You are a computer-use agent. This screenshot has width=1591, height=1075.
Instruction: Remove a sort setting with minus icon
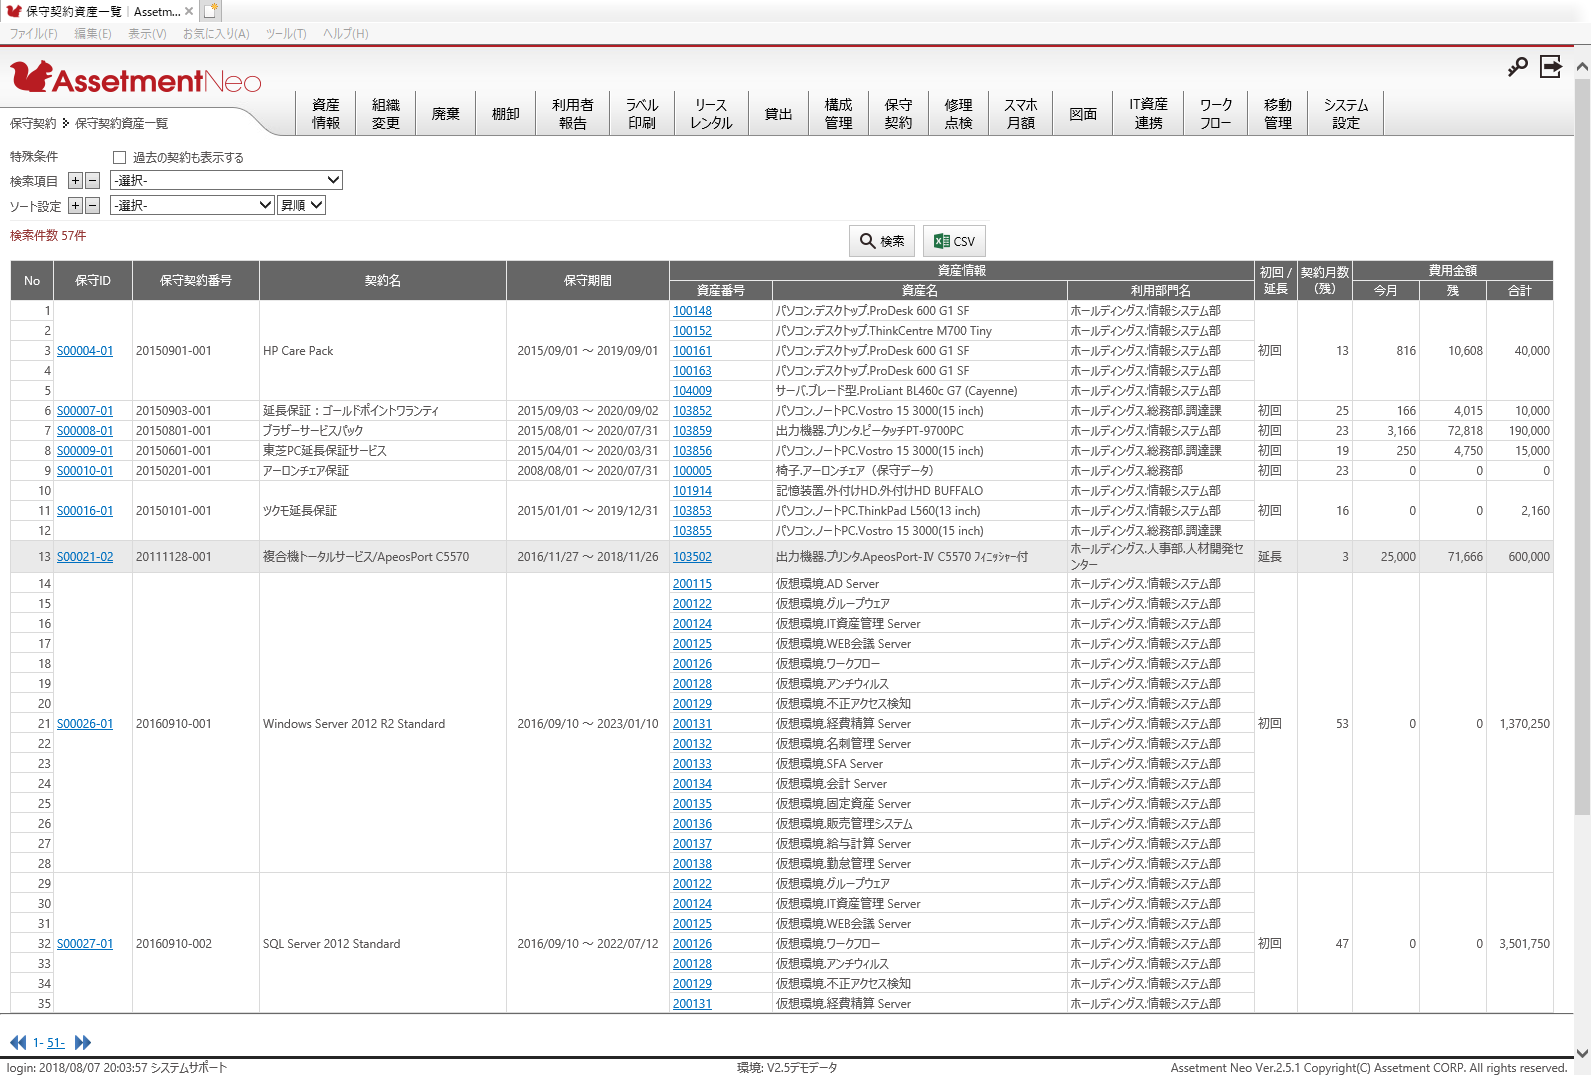pyautogui.click(x=92, y=206)
